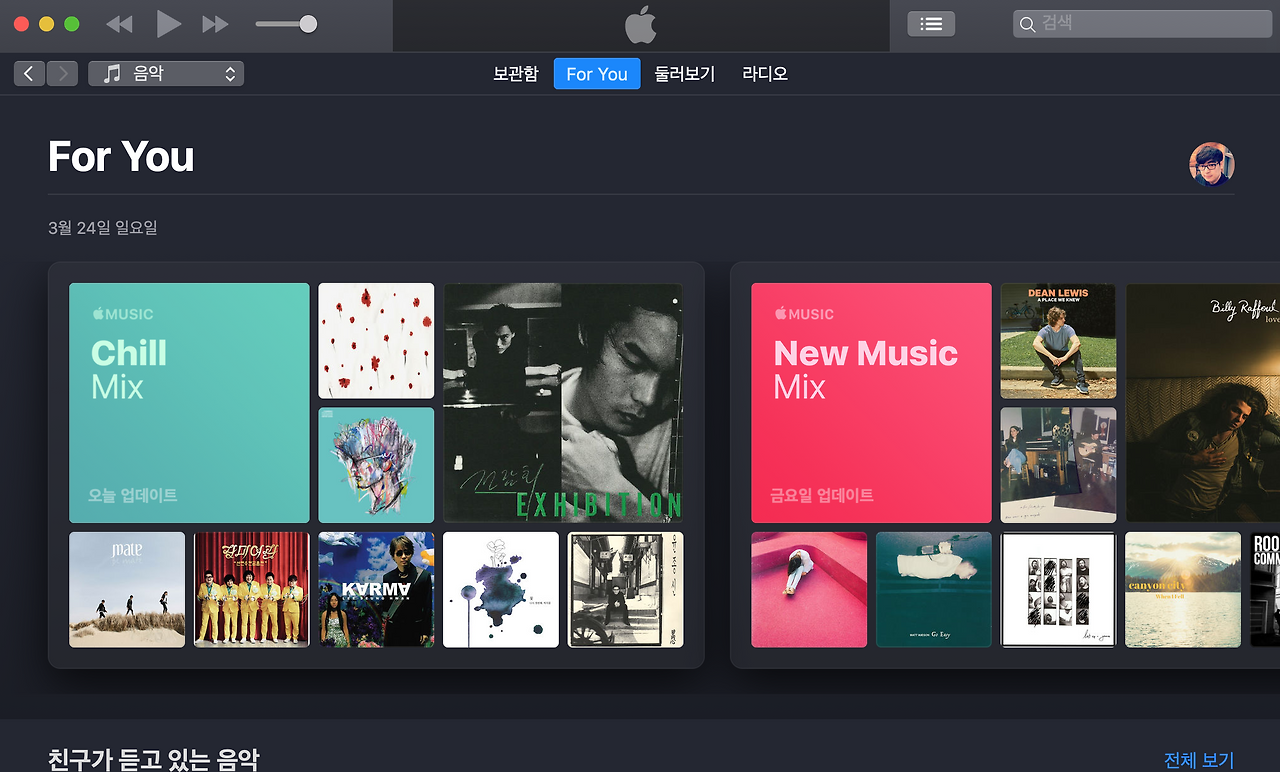Open the red flowers album cover
Image resolution: width=1280 pixels, height=772 pixels.
click(376, 341)
